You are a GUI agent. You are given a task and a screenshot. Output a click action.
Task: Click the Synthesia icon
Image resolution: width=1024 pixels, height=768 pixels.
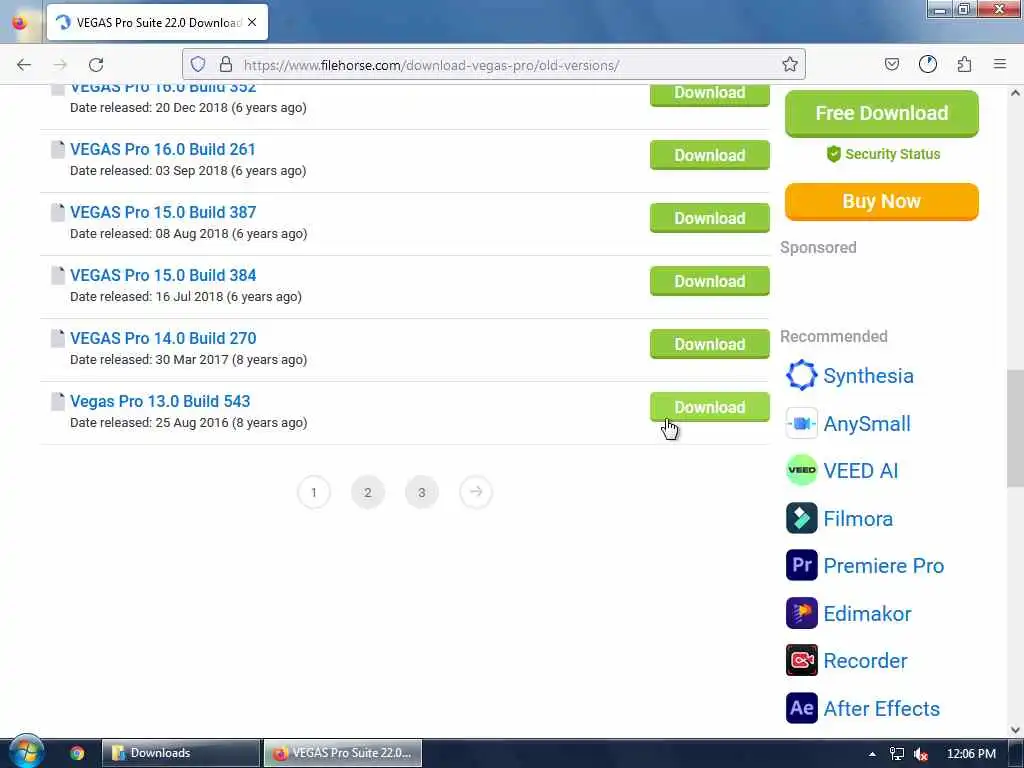(x=801, y=376)
